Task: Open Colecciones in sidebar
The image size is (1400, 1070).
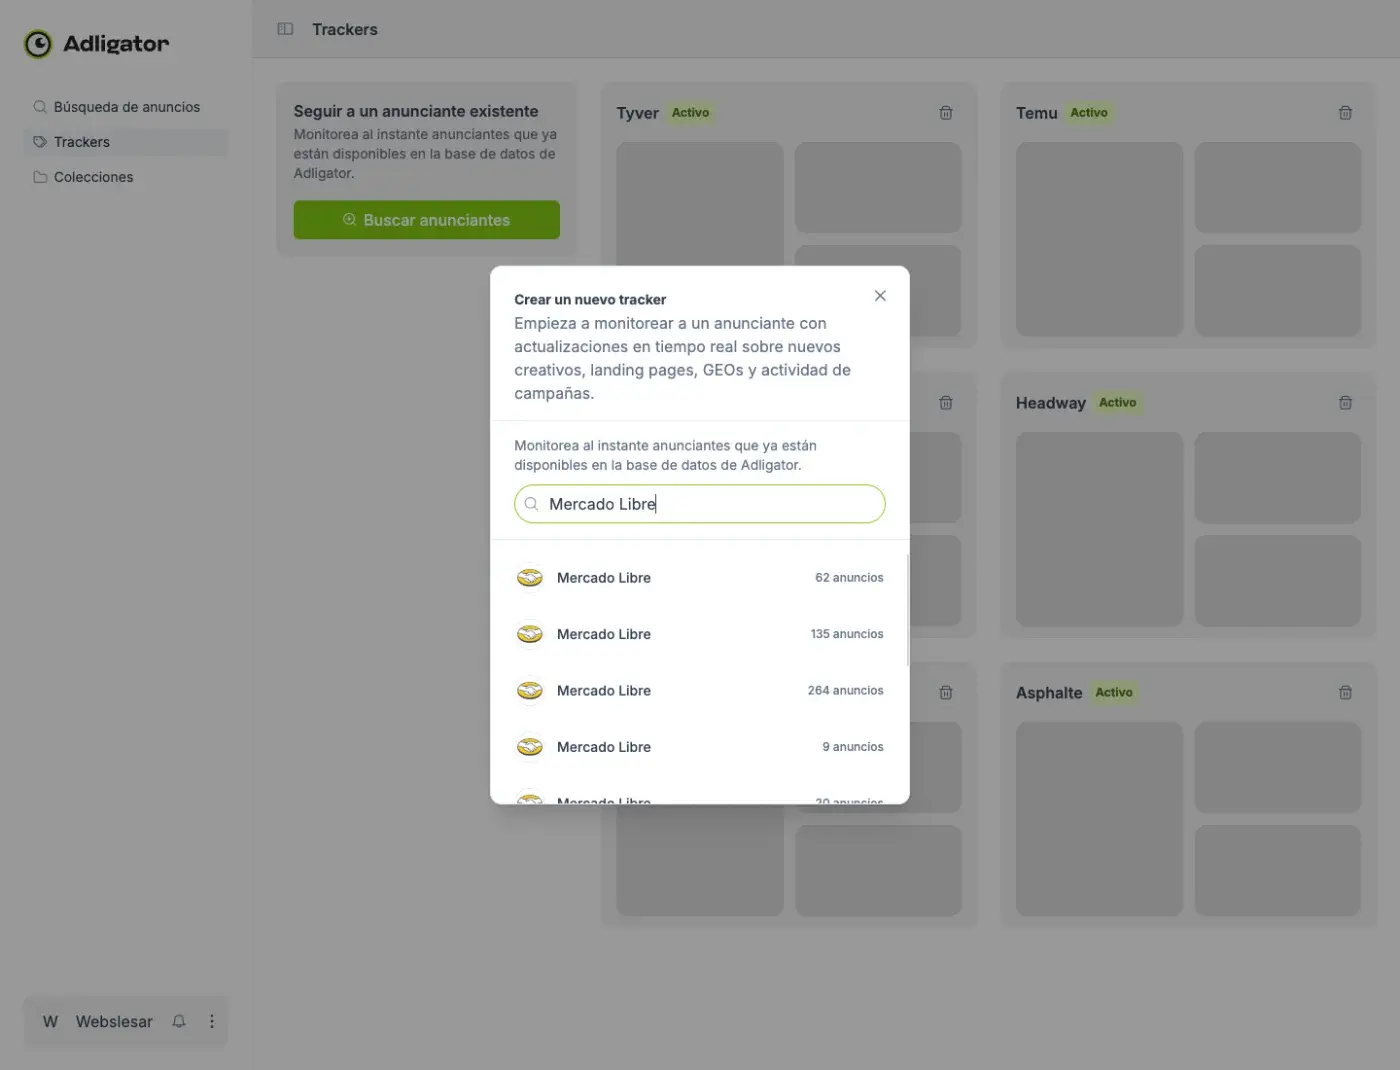Action: point(126,177)
